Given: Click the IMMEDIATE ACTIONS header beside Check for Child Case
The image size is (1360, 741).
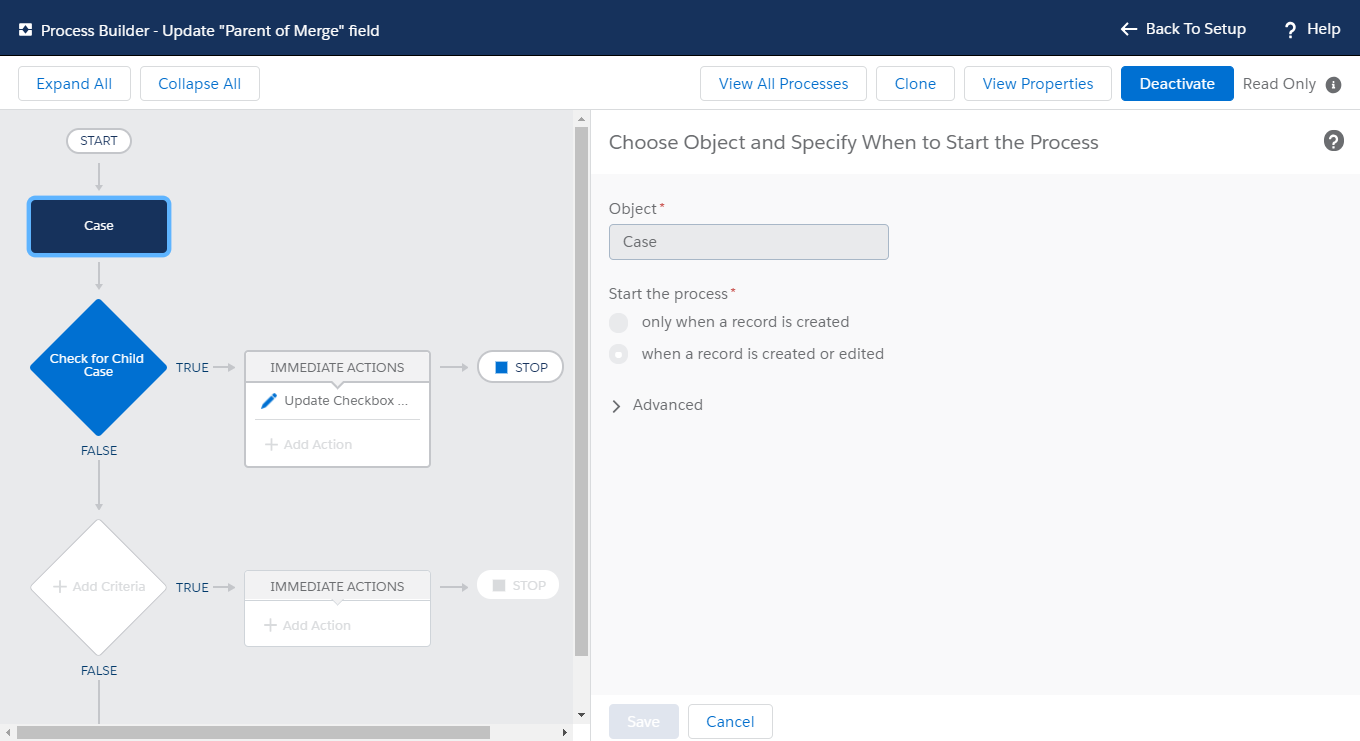Looking at the screenshot, I should pos(337,367).
